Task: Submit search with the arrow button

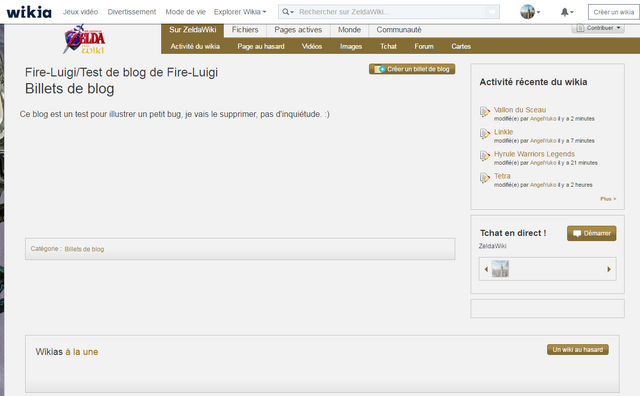Action: pyautogui.click(x=492, y=12)
